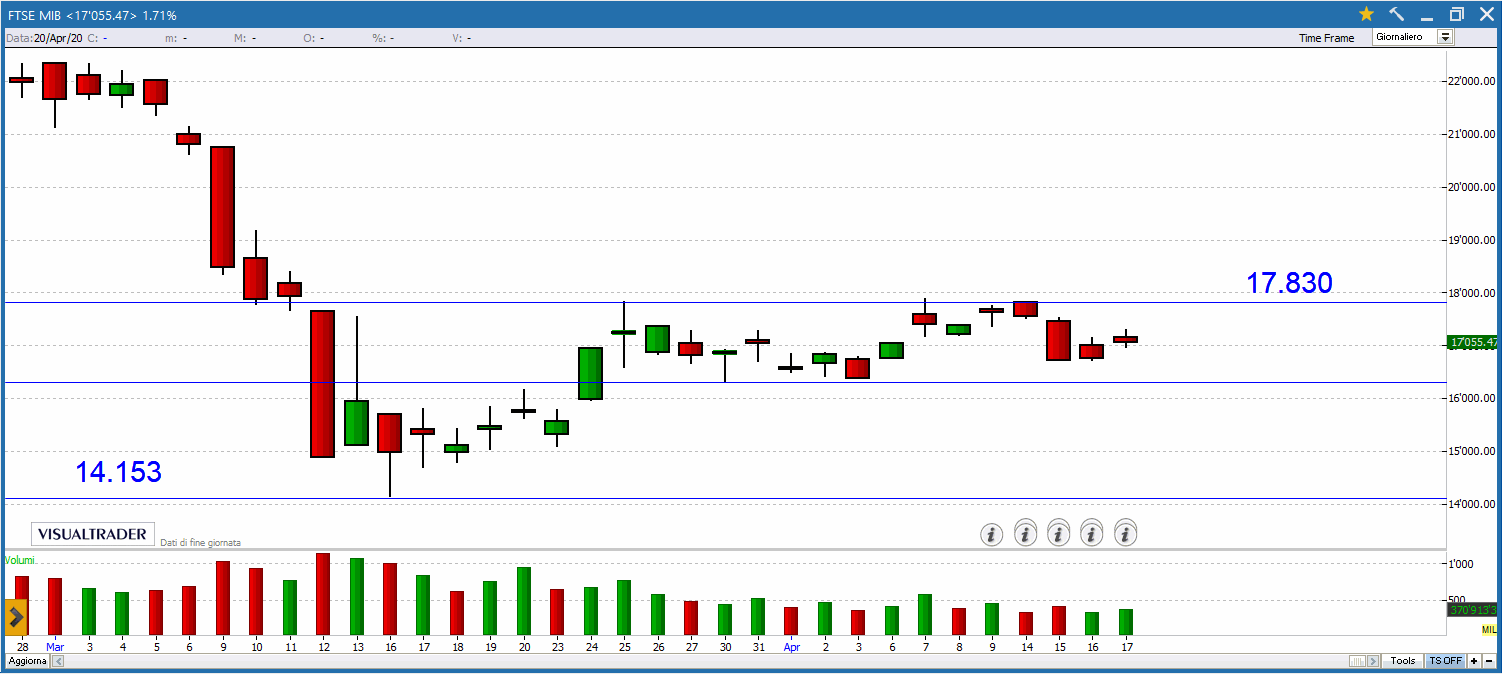Zoom out with the minus button

tap(1488, 661)
